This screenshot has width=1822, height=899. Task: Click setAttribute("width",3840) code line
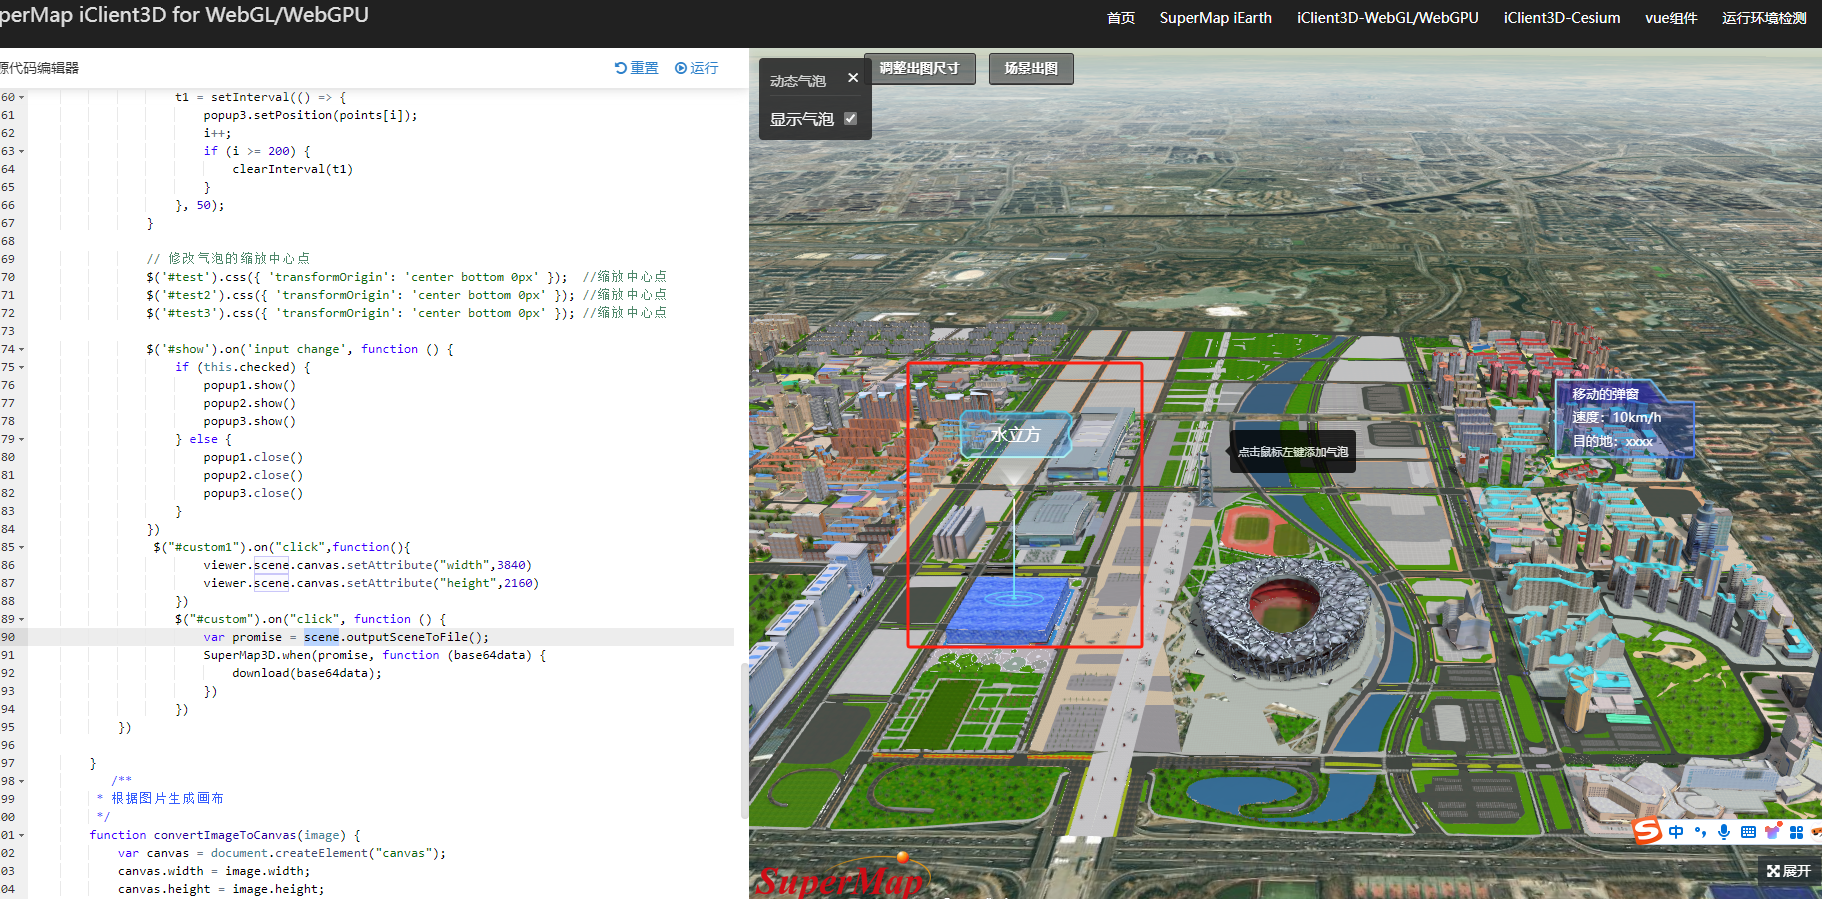click(x=367, y=565)
